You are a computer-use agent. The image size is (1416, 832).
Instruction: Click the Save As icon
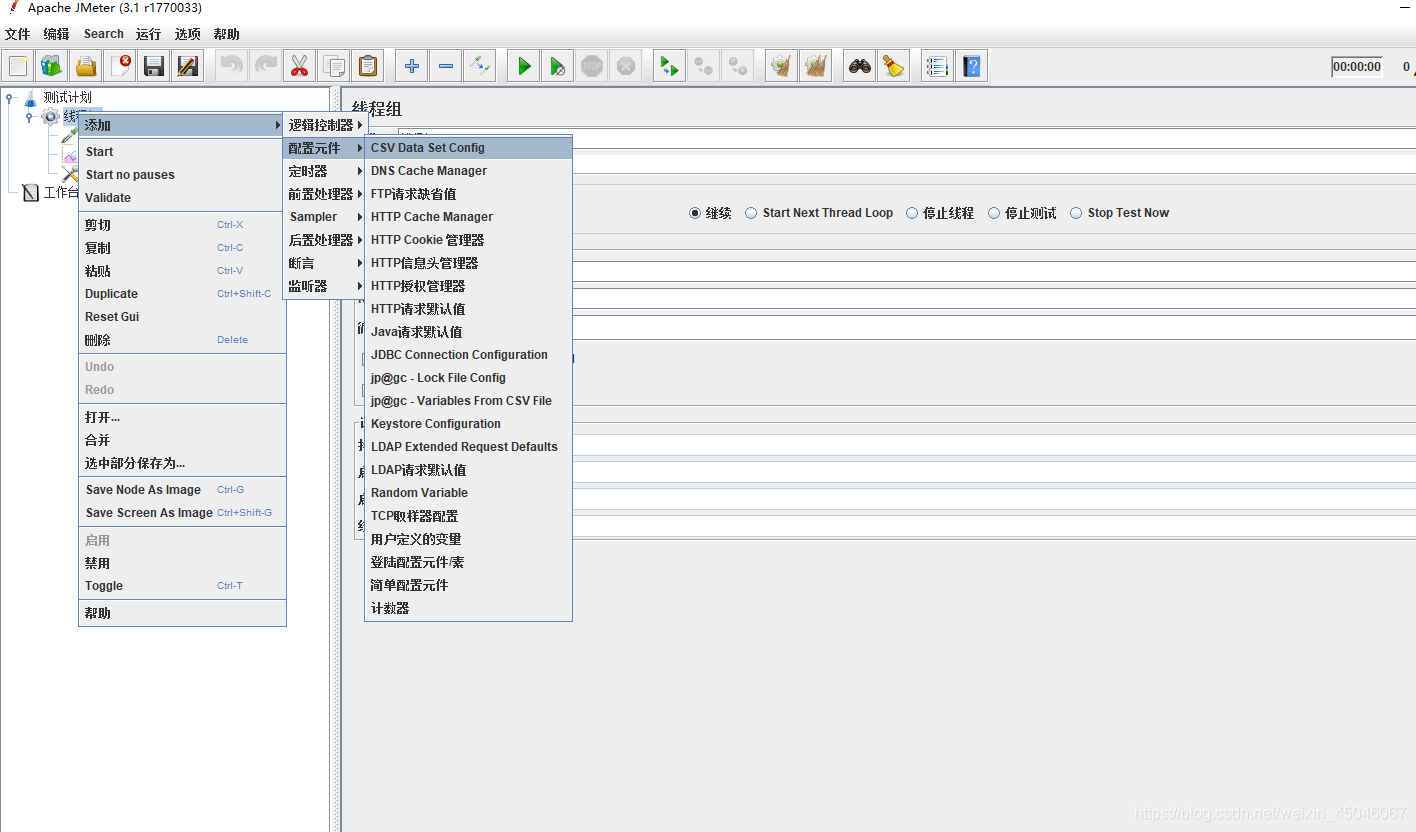pyautogui.click(x=188, y=67)
